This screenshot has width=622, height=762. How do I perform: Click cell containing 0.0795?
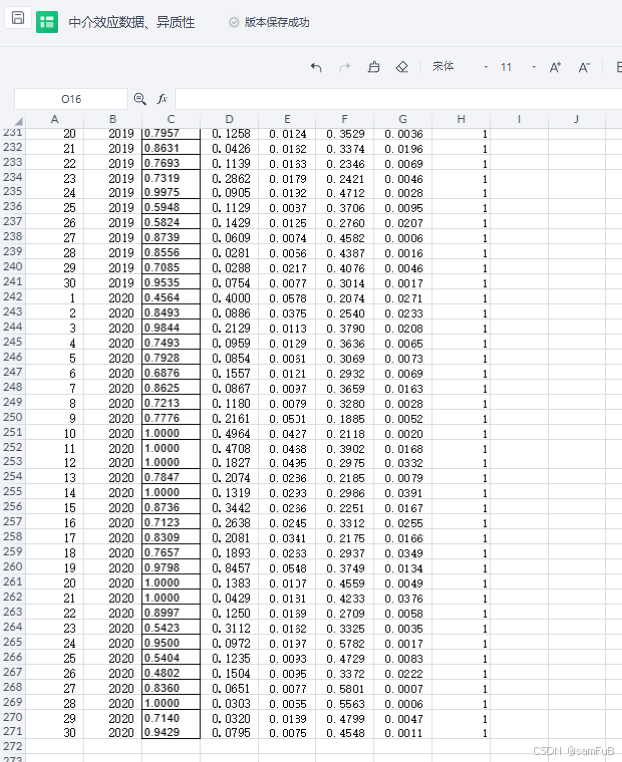[x=229, y=732]
